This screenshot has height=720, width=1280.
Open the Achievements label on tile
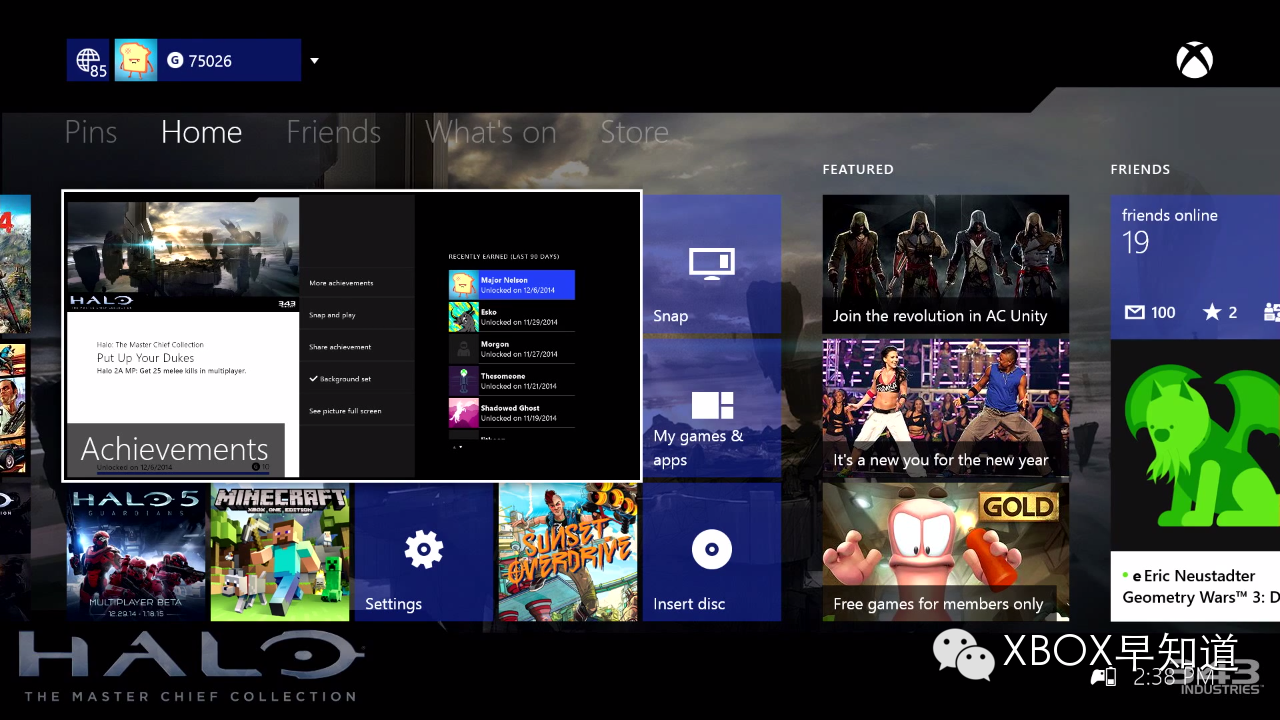coord(175,449)
